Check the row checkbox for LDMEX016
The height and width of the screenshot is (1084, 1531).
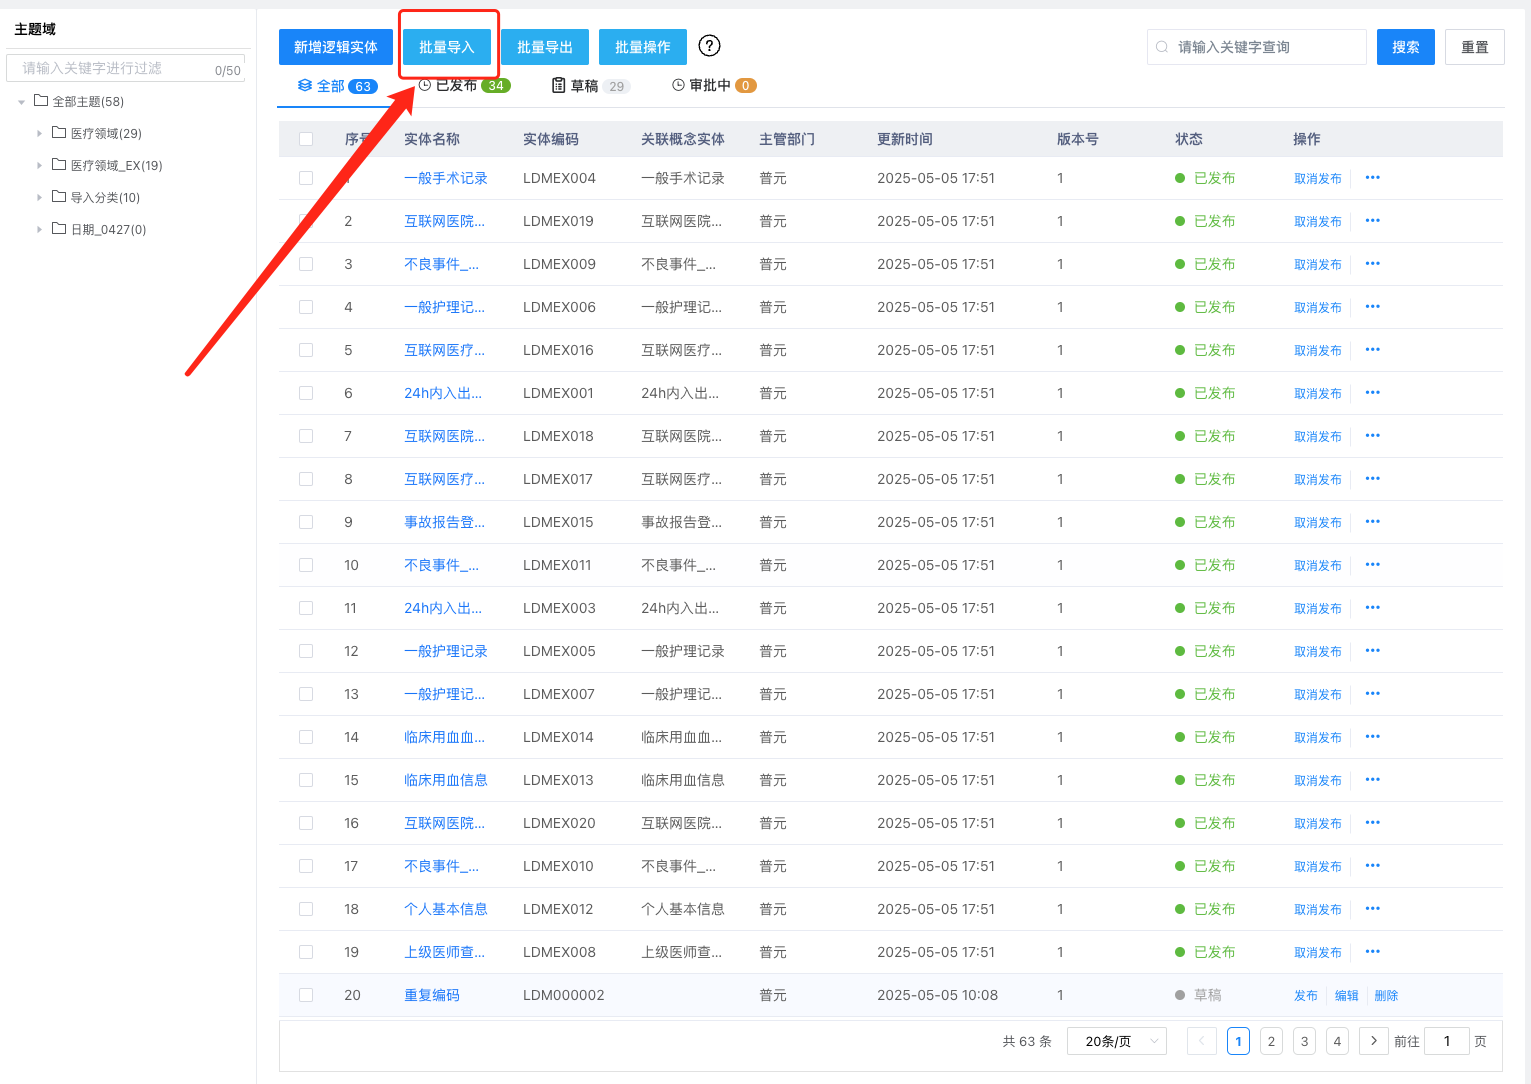point(305,350)
